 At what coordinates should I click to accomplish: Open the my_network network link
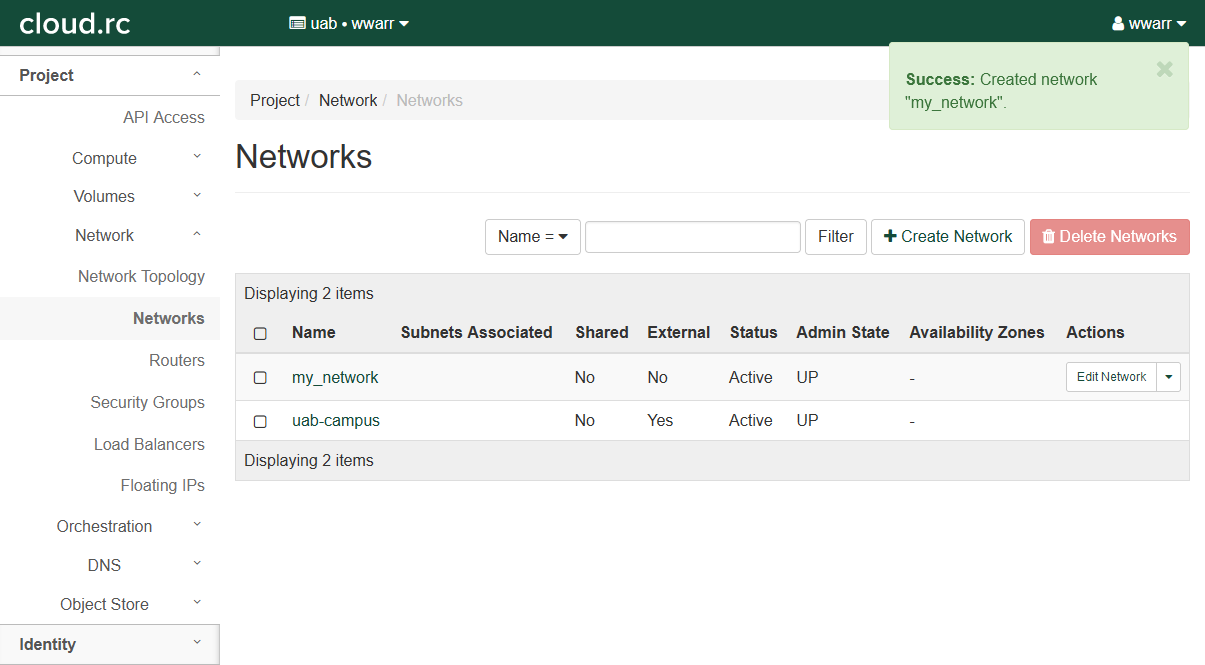tap(335, 377)
